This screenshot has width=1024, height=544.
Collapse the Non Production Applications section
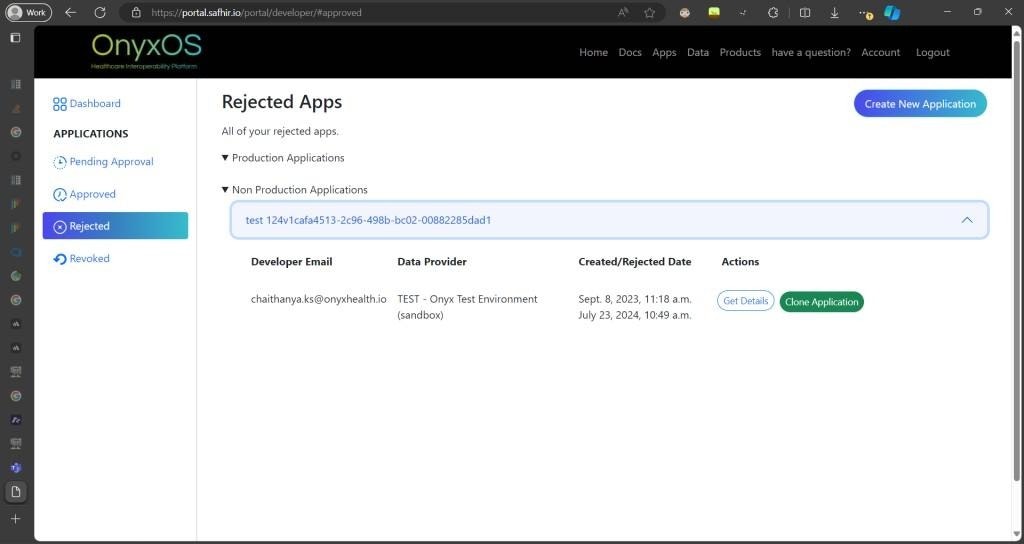(x=226, y=190)
